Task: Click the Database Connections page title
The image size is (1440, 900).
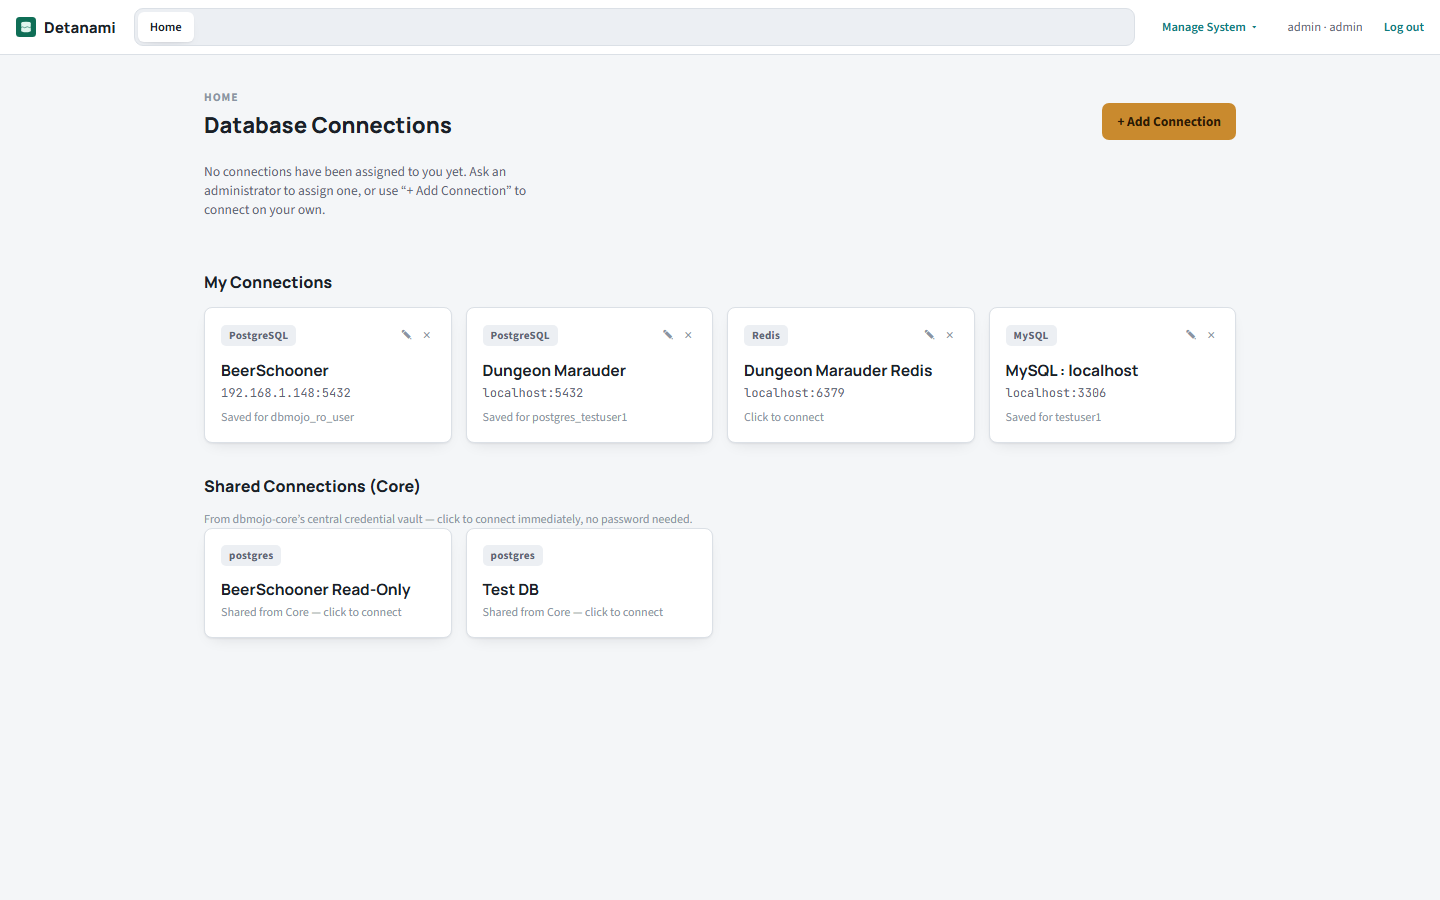Action: pos(328,125)
